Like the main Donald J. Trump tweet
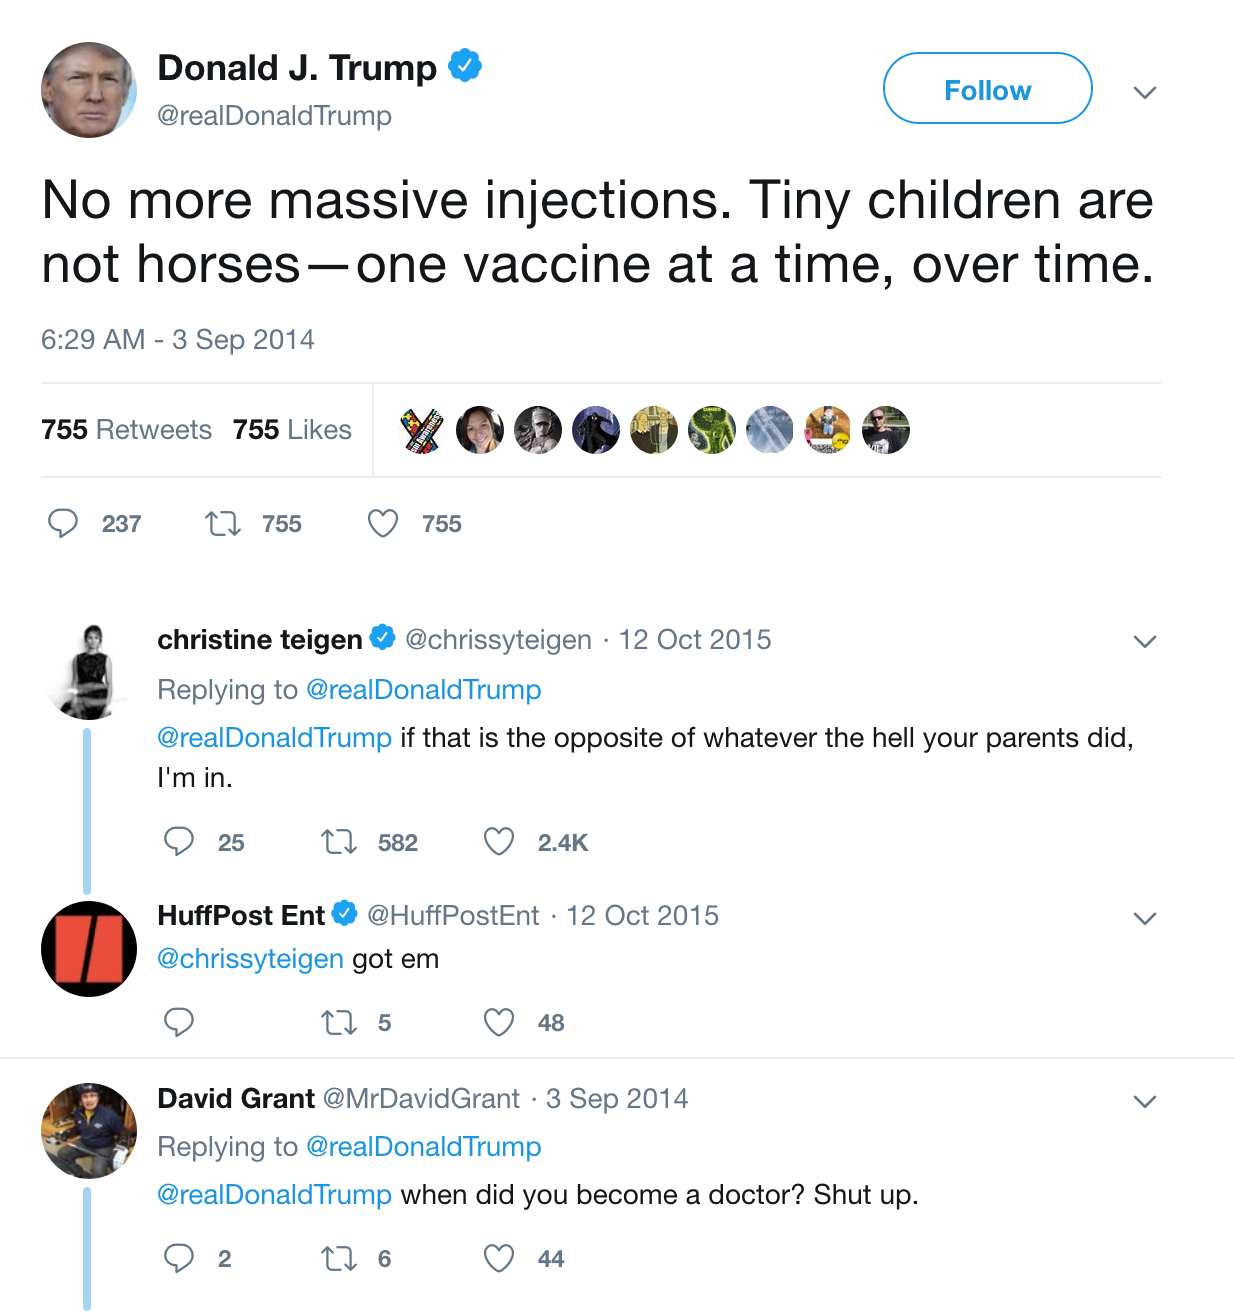Screen dimensions: 1234x1314 point(383,523)
